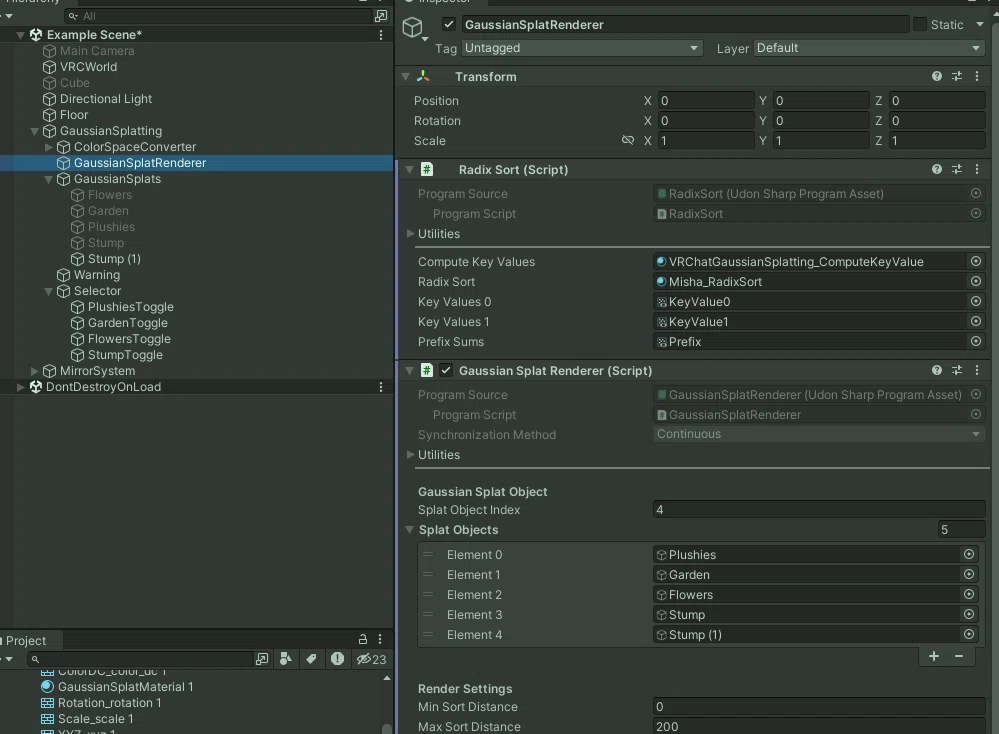This screenshot has height=734, width=999.
Task: Edit the Splat Object Index field
Action: (819, 510)
